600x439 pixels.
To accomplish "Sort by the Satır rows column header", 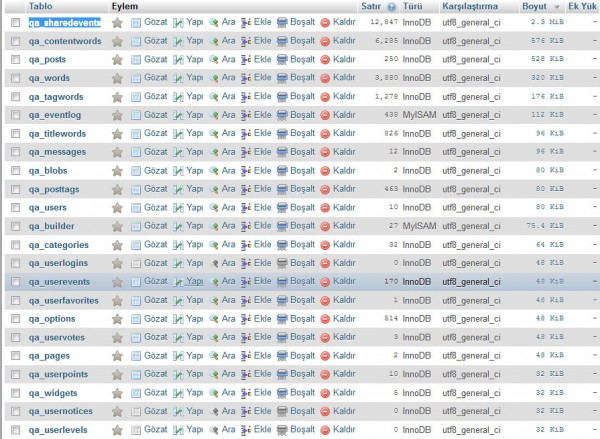I will tap(371, 6).
